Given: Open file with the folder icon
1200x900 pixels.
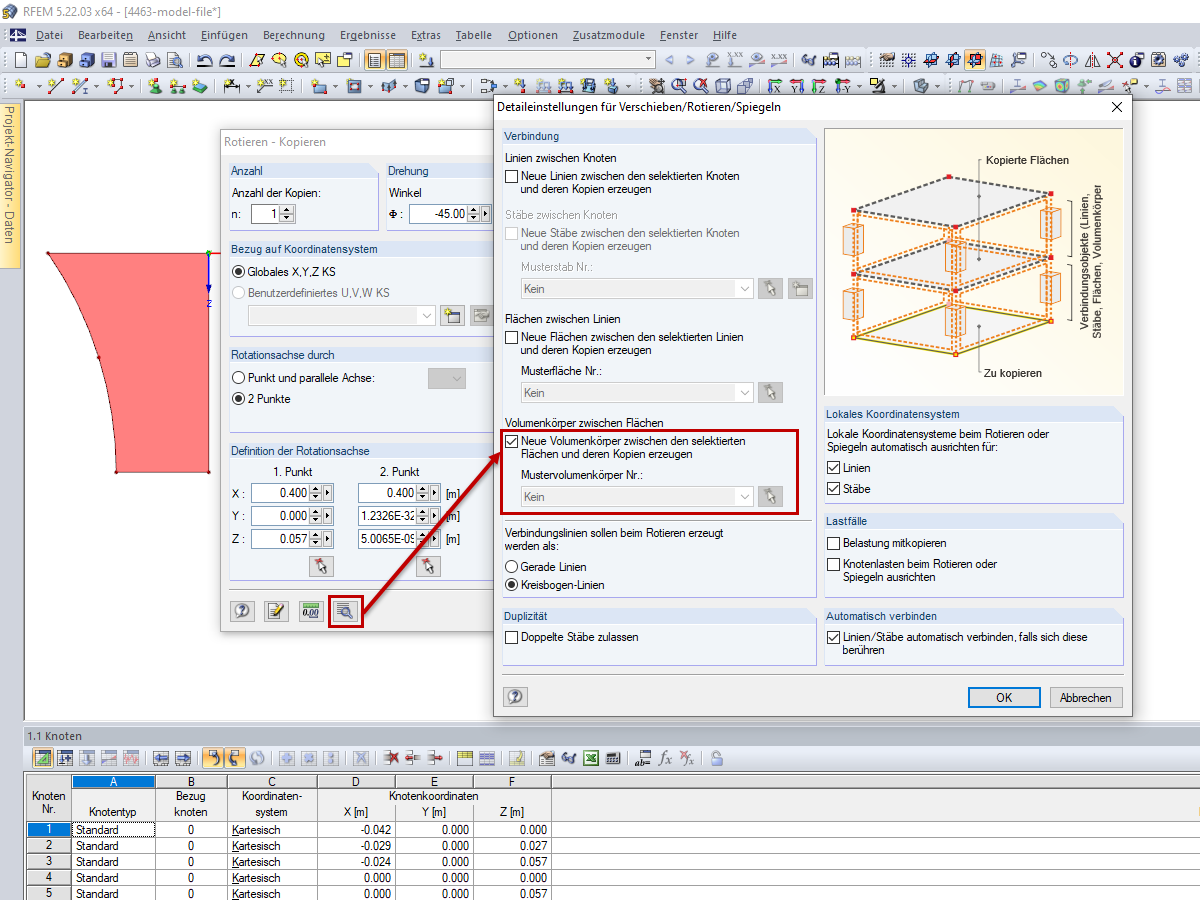Looking at the screenshot, I should (42, 60).
